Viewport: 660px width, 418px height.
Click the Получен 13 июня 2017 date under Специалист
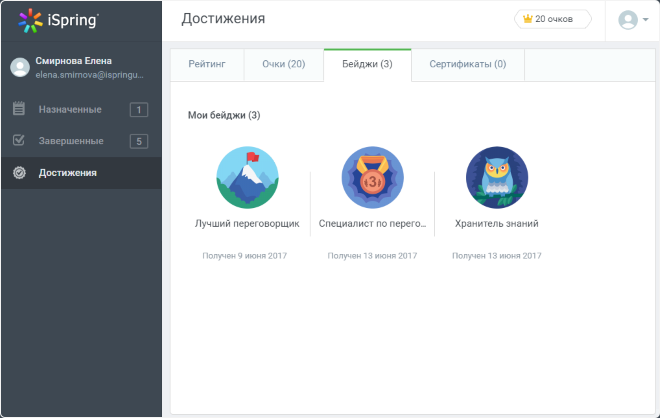point(373,256)
